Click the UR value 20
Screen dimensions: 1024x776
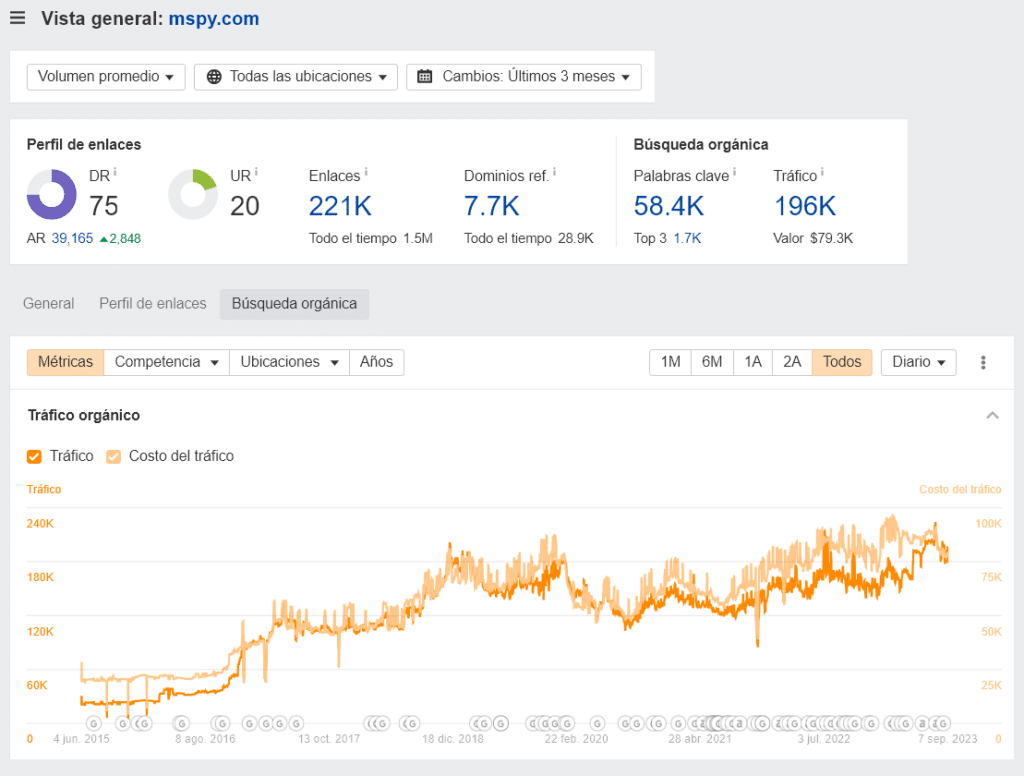[245, 206]
